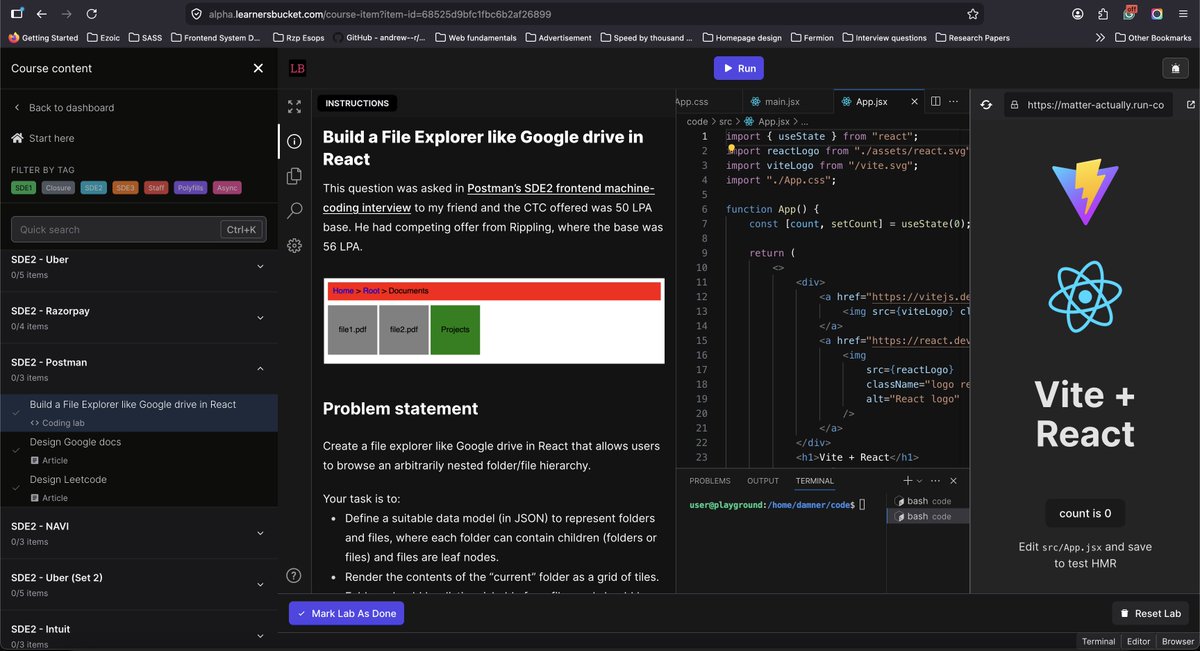The image size is (1200, 651).
Task: Click the count is 0 button
Action: tap(1085, 513)
